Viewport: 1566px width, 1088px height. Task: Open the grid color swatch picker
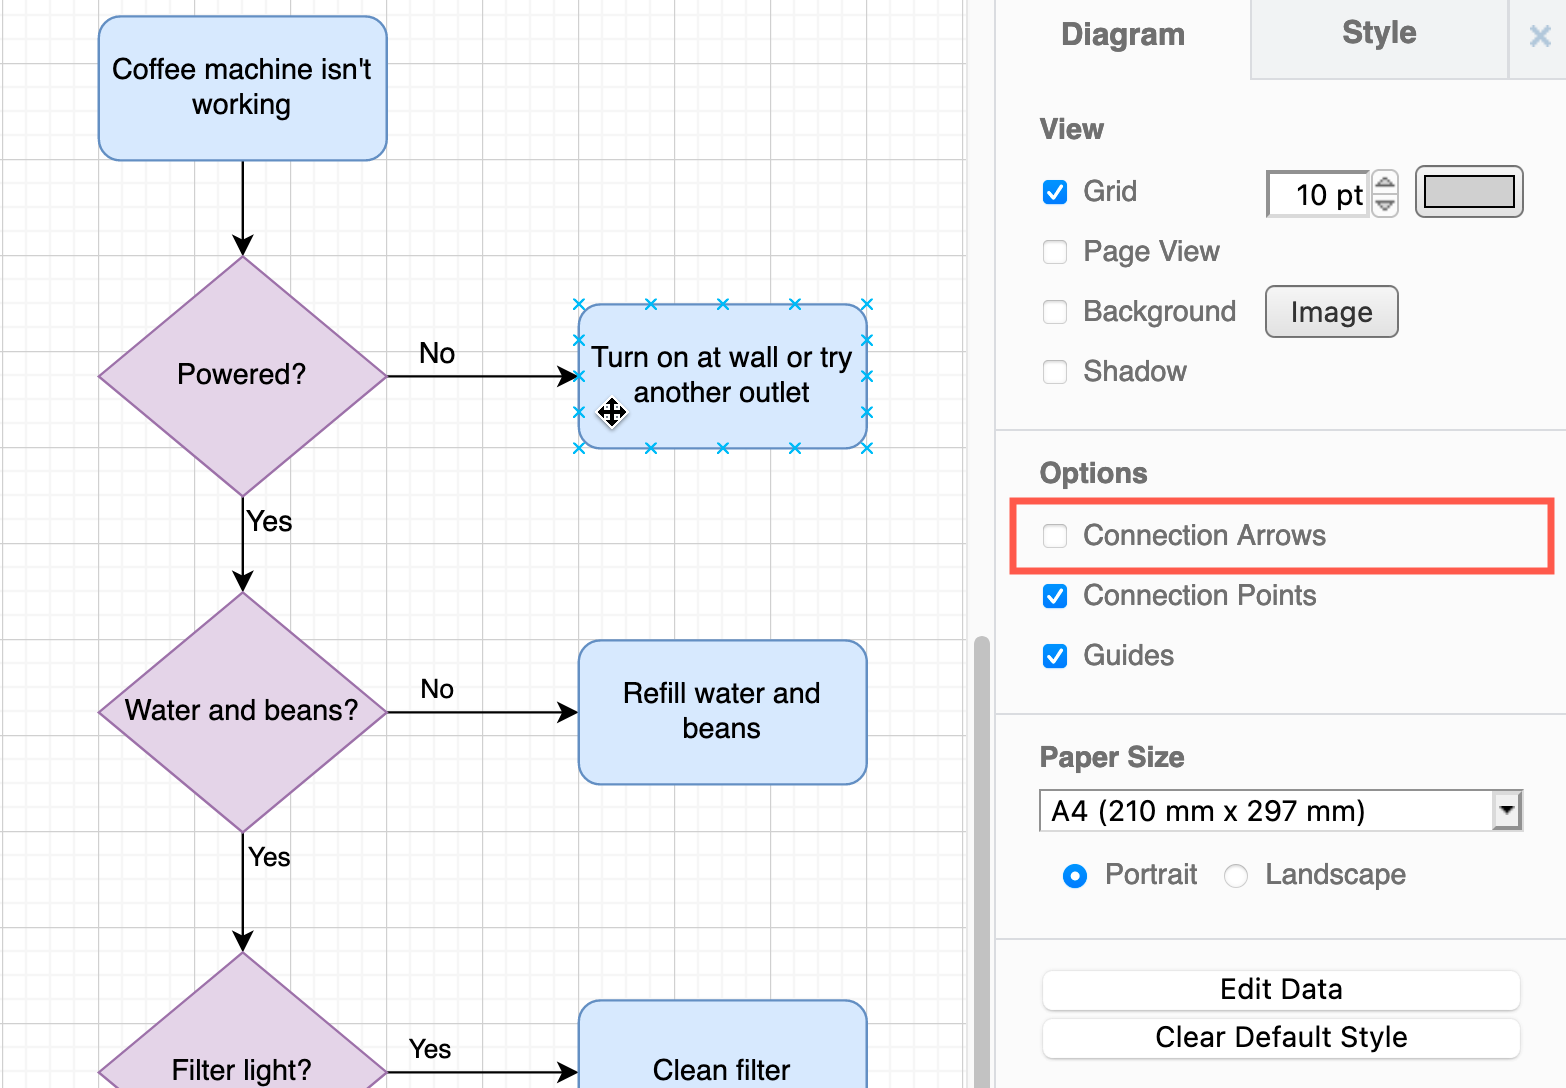click(1468, 191)
